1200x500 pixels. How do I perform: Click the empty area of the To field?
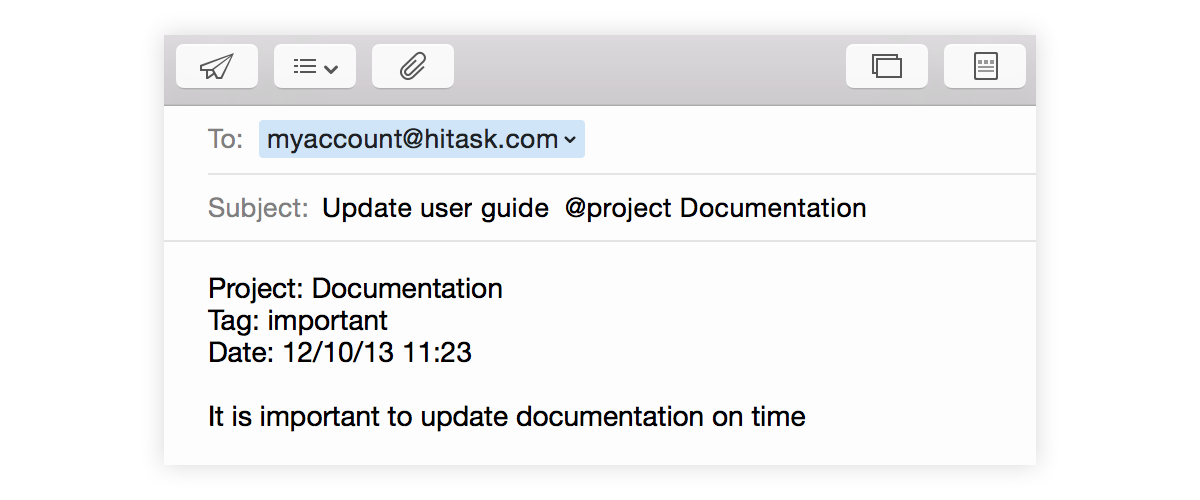[x=800, y=140]
